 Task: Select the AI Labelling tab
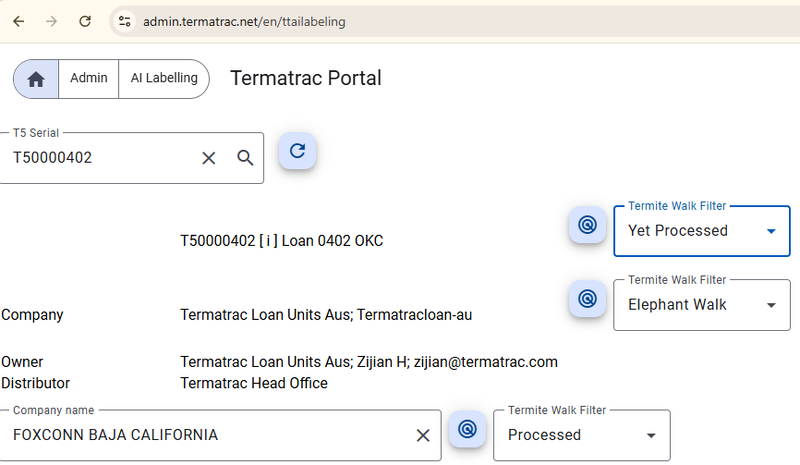[164, 78]
